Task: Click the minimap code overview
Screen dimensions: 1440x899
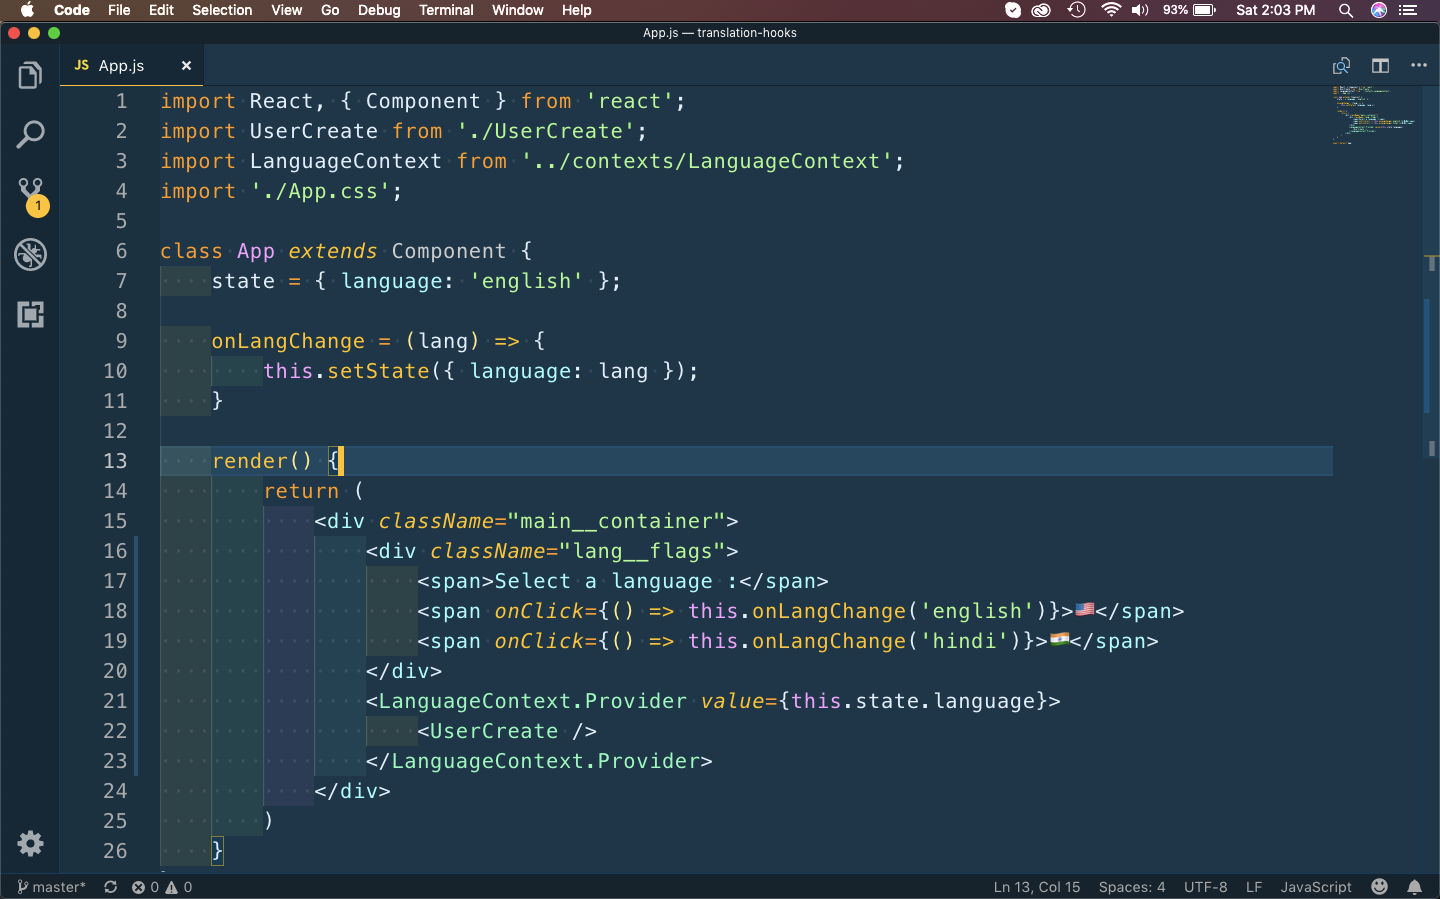Action: pos(1375,115)
